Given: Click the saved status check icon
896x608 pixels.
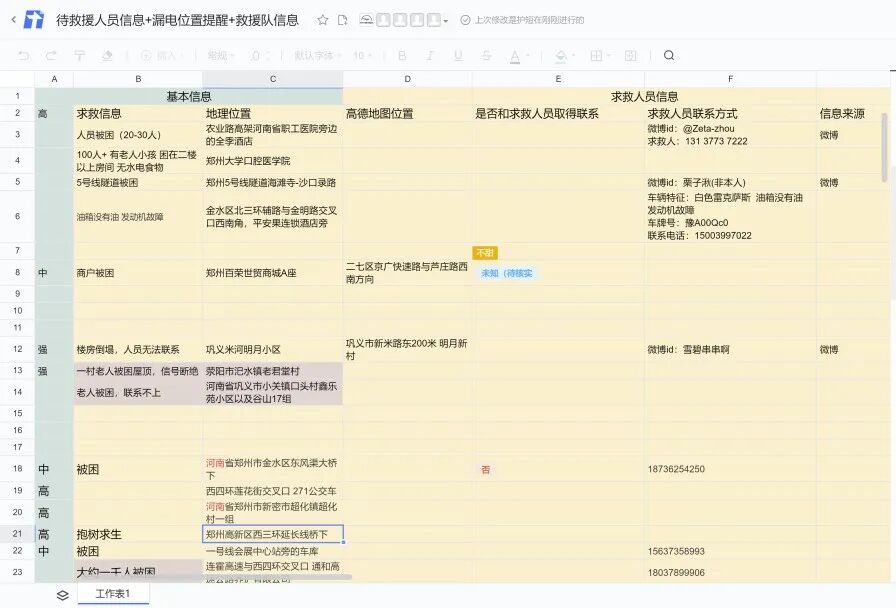Looking at the screenshot, I should point(465,20).
